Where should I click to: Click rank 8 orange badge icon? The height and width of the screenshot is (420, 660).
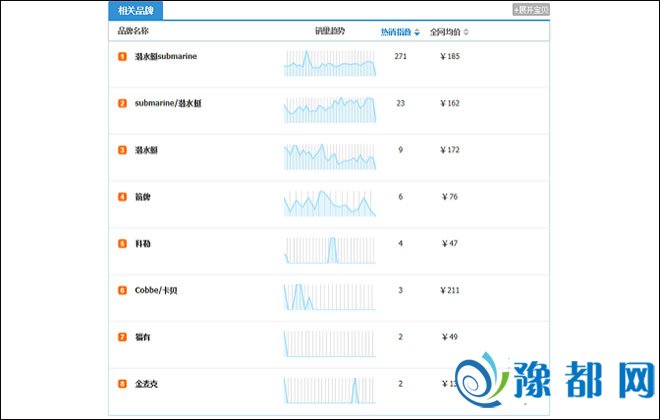point(122,384)
